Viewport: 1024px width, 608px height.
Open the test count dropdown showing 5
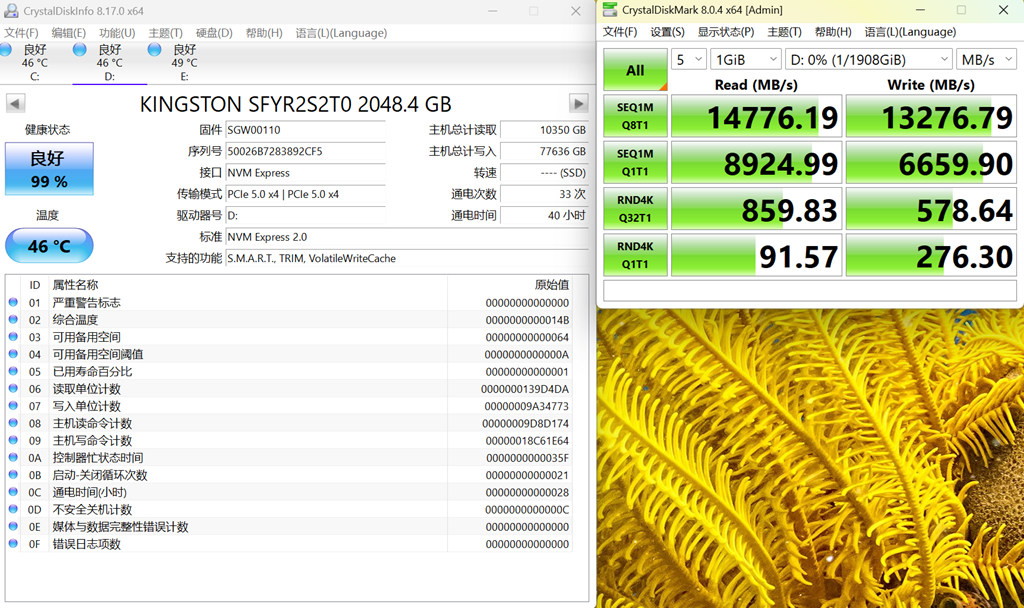pos(688,59)
